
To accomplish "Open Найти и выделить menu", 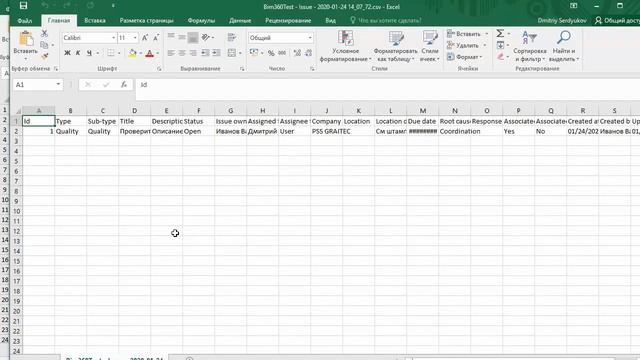I will pos(564,46).
